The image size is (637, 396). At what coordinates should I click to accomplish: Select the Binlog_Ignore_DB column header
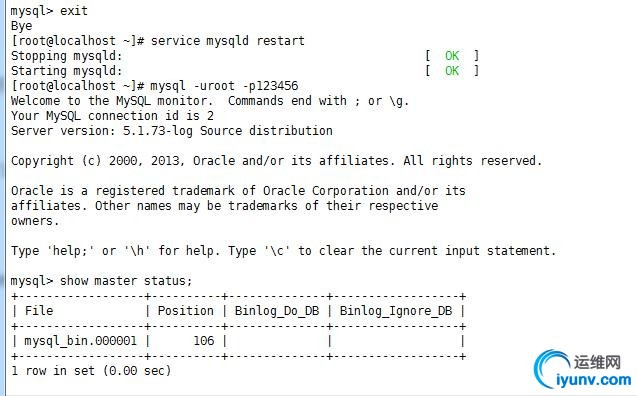[396, 311]
